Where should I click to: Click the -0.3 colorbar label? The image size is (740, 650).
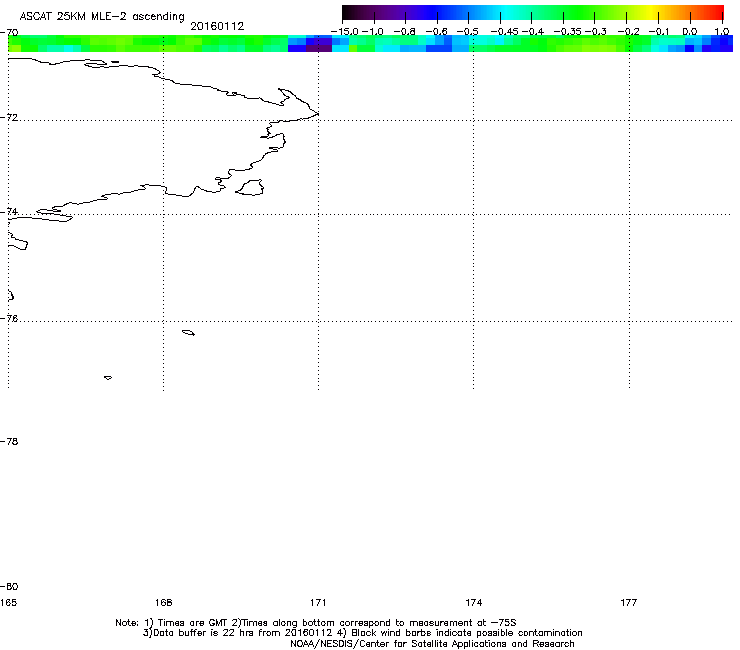pyautogui.click(x=596, y=32)
